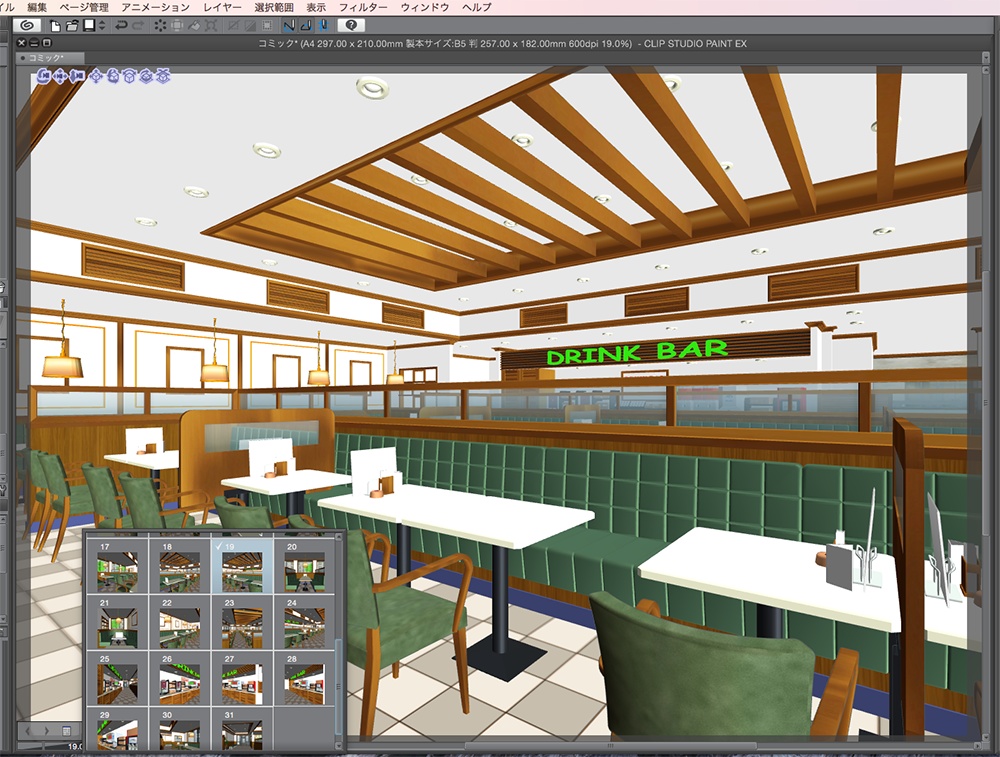Open the レイヤー menu

click(x=222, y=7)
